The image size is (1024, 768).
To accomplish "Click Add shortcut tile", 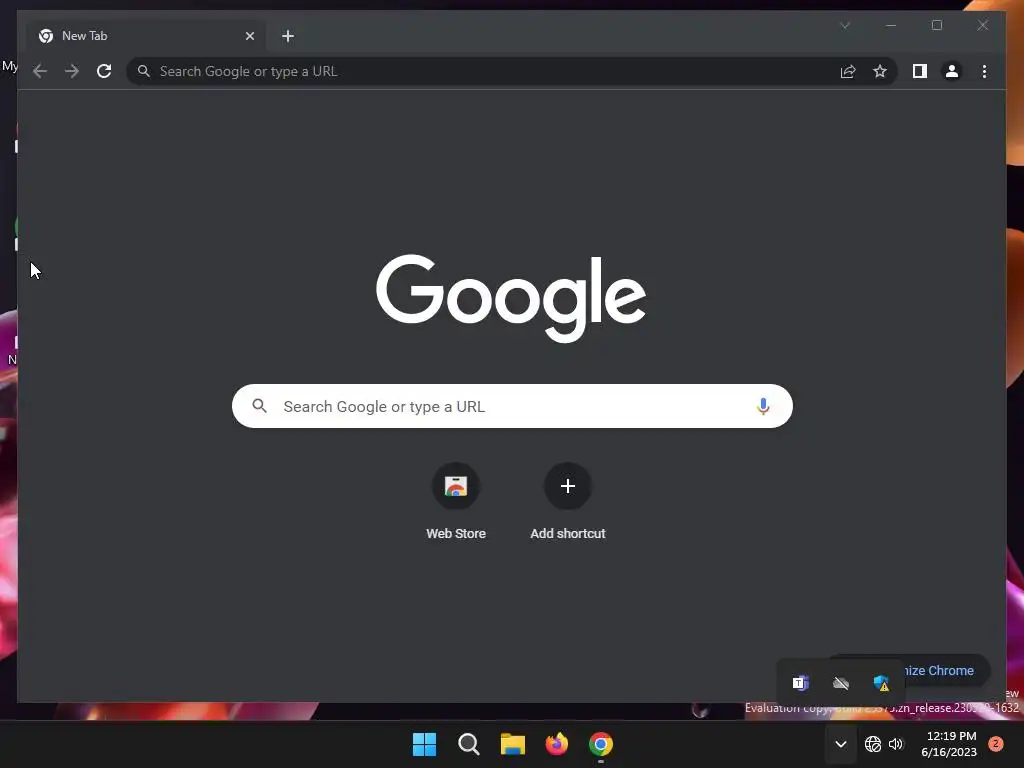I will click(568, 502).
